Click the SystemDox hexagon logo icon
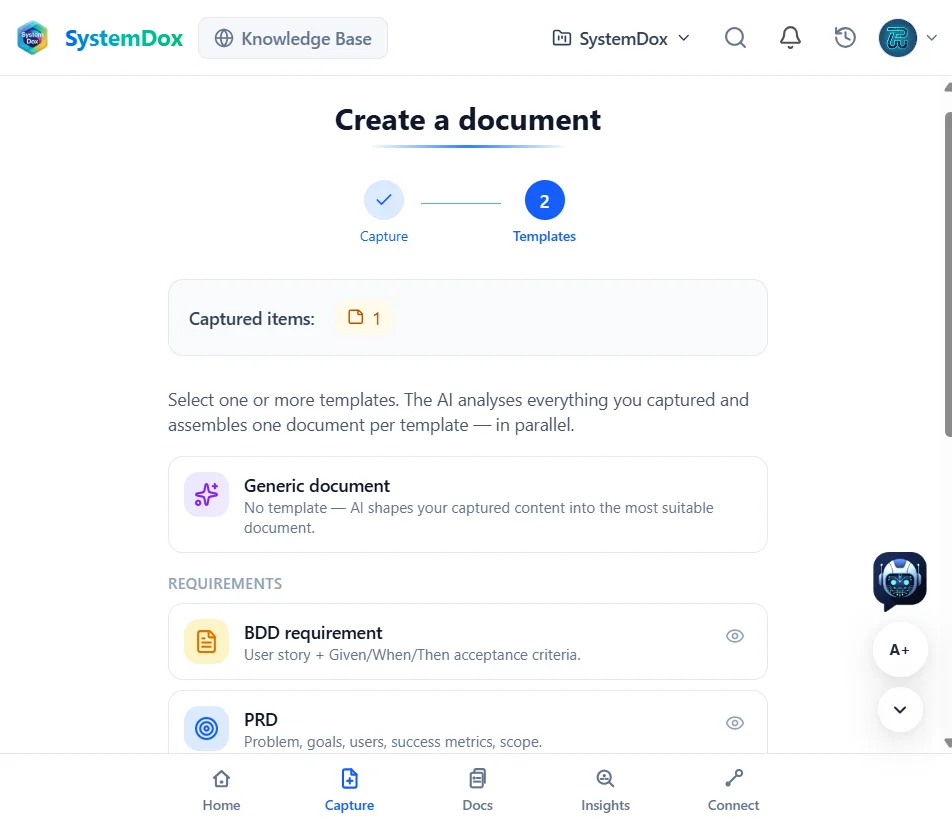 pos(33,38)
